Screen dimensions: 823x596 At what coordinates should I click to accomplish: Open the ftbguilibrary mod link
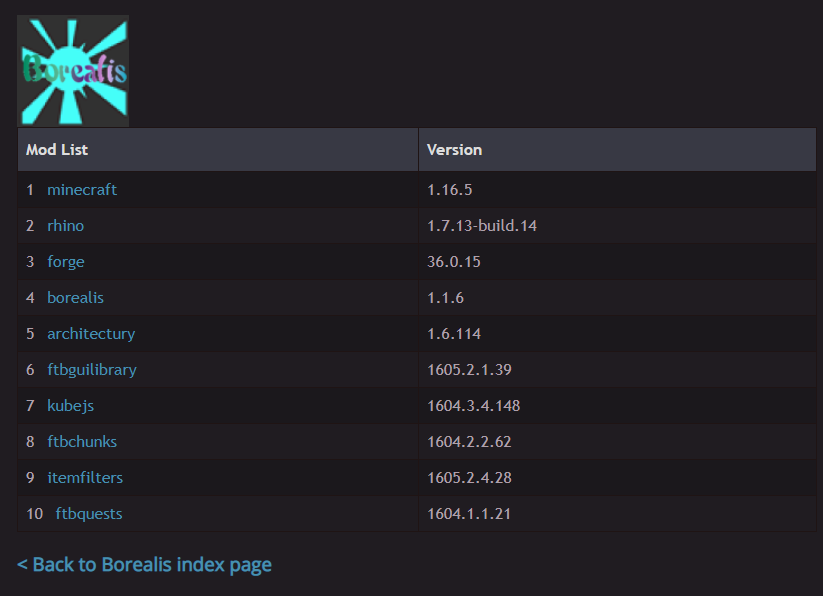pyautogui.click(x=92, y=370)
